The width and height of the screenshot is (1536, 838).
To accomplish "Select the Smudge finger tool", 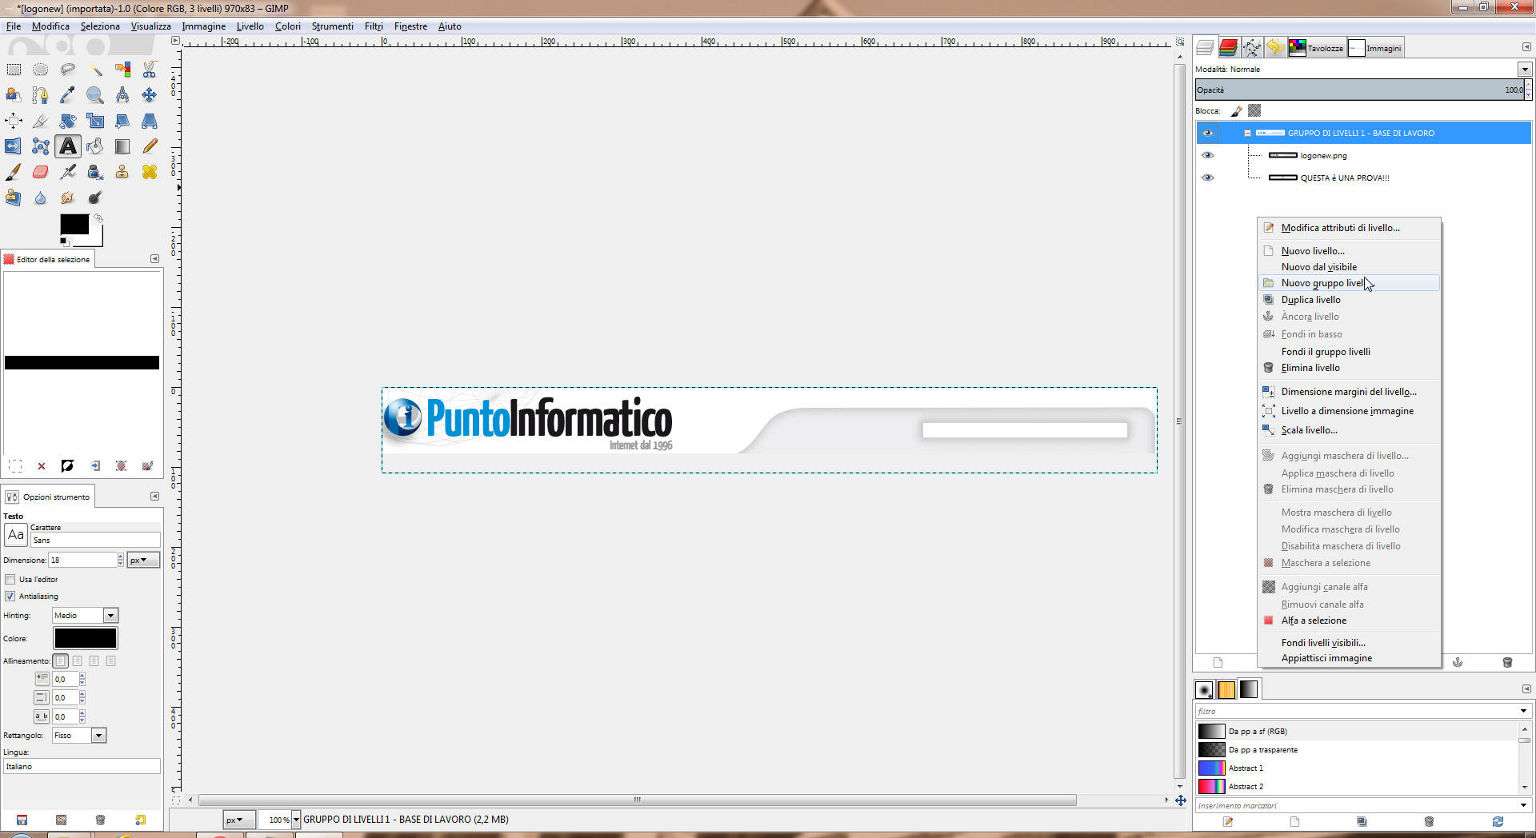I will [68, 198].
